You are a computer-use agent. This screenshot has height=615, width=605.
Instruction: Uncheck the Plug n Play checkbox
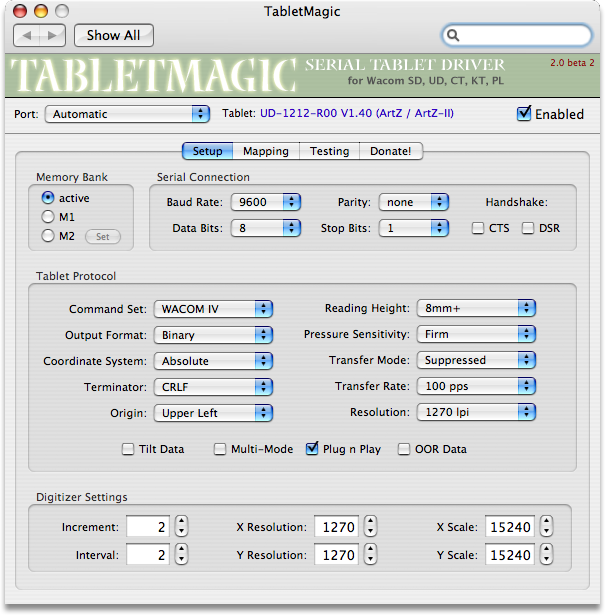pyautogui.click(x=312, y=448)
